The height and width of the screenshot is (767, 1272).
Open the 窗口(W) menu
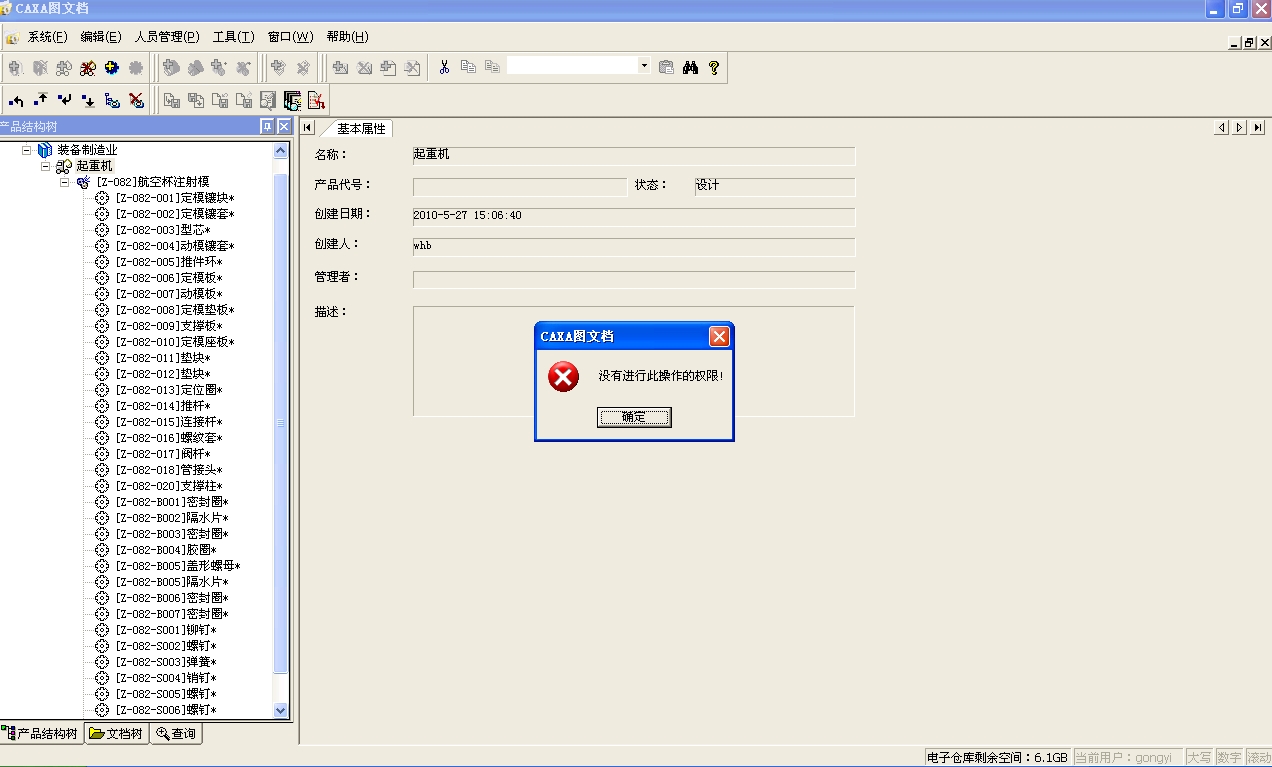point(290,37)
